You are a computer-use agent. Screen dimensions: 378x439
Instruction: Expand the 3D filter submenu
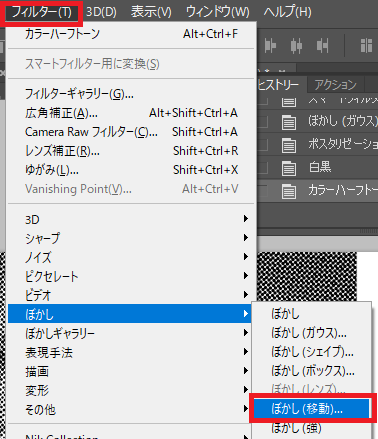tap(131, 219)
